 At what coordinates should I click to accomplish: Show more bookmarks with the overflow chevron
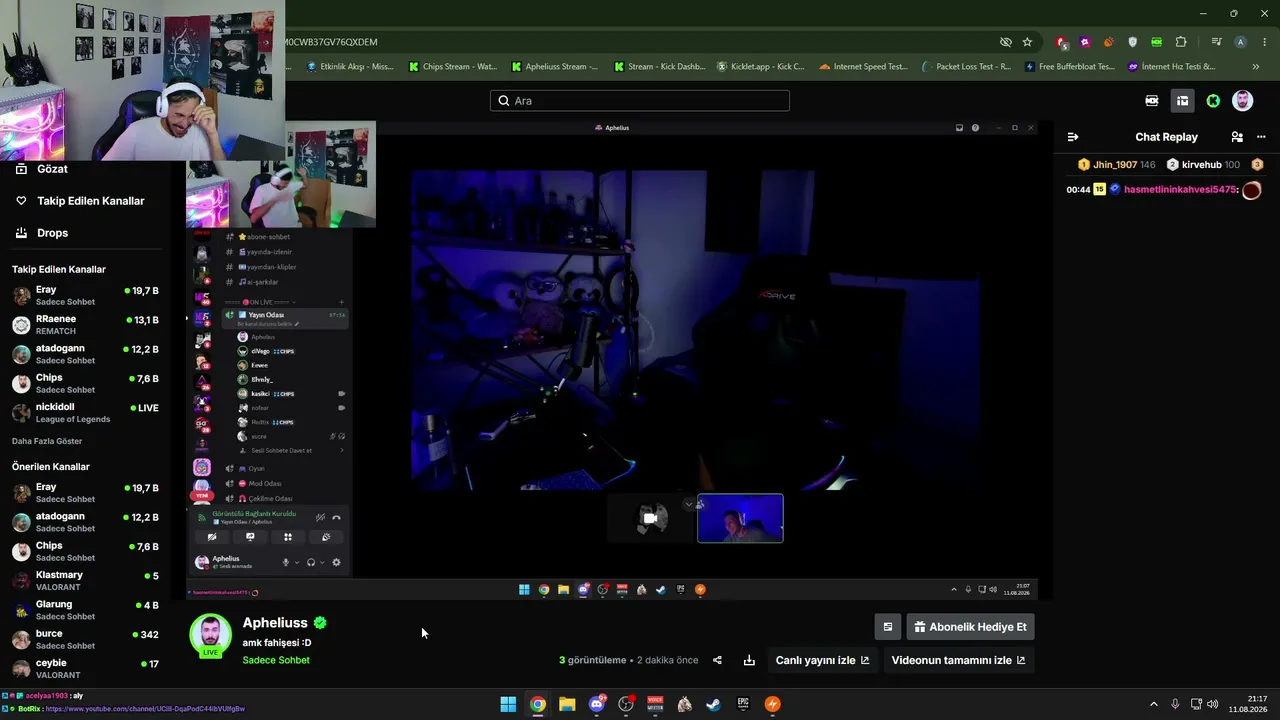click(x=1256, y=67)
